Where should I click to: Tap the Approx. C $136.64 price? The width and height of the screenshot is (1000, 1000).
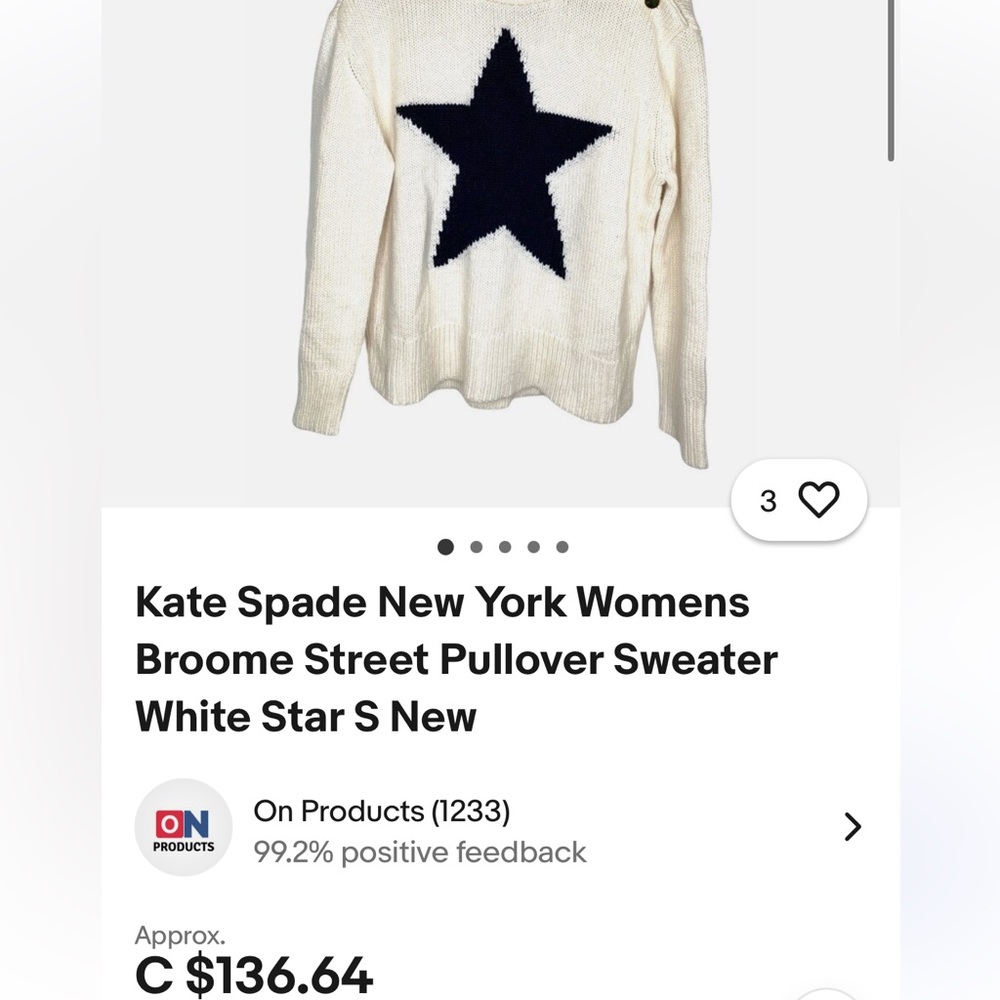[252, 969]
